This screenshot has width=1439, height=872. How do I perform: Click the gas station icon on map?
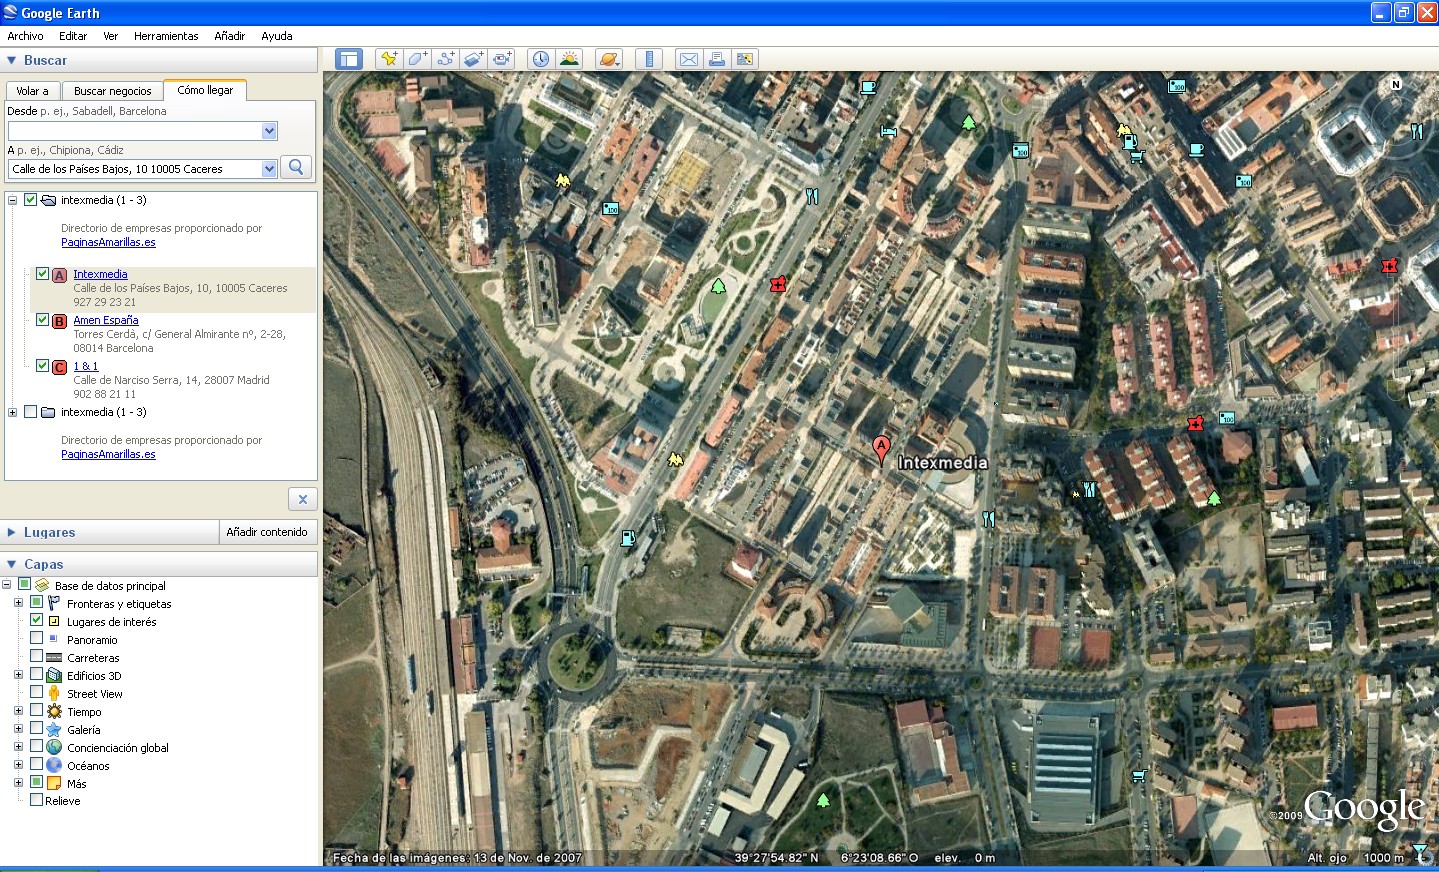628,539
